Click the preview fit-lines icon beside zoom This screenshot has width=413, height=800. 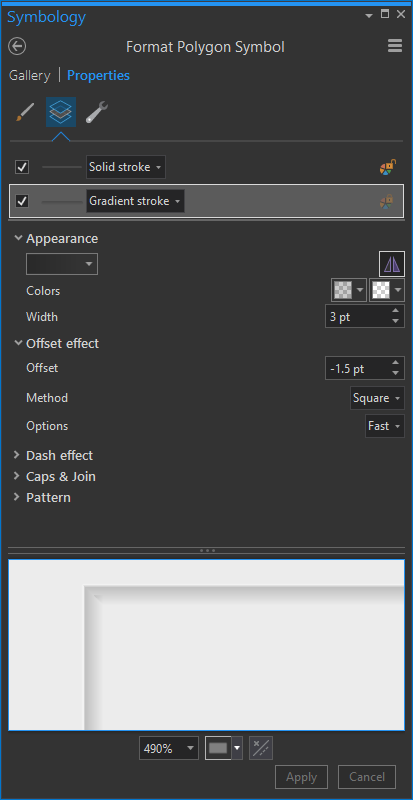(x=261, y=748)
